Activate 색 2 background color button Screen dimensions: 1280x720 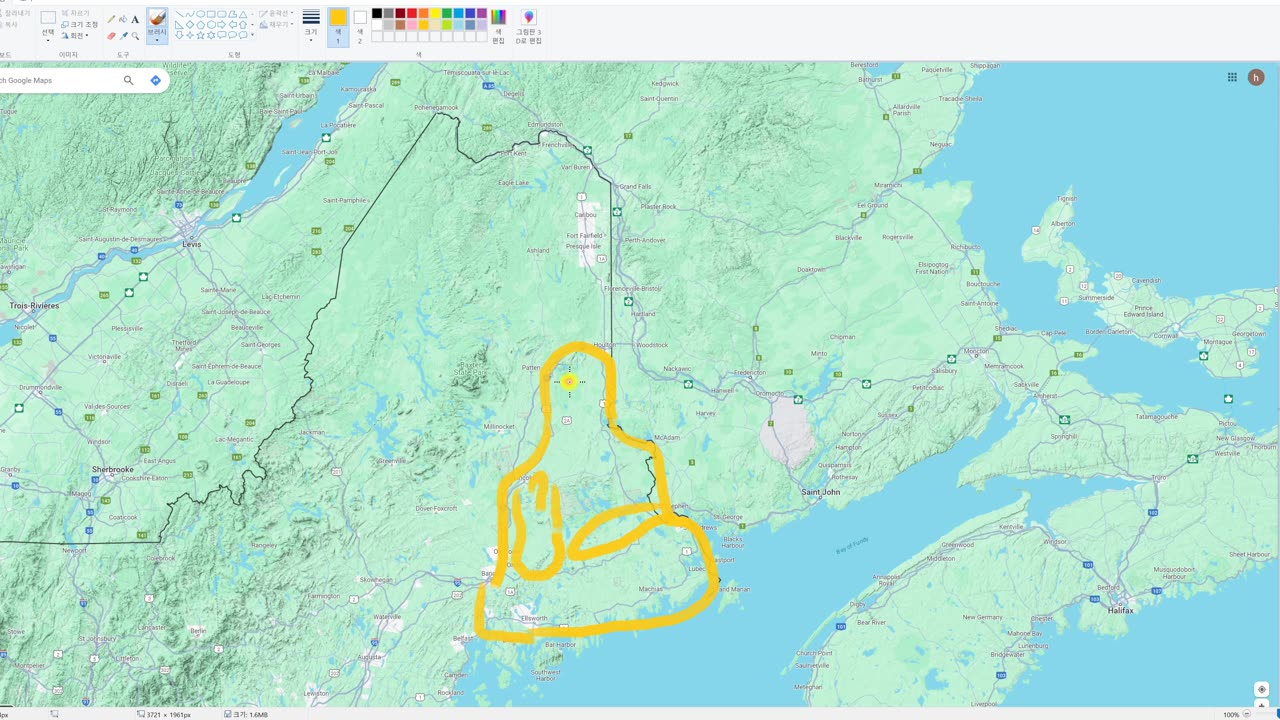360,27
